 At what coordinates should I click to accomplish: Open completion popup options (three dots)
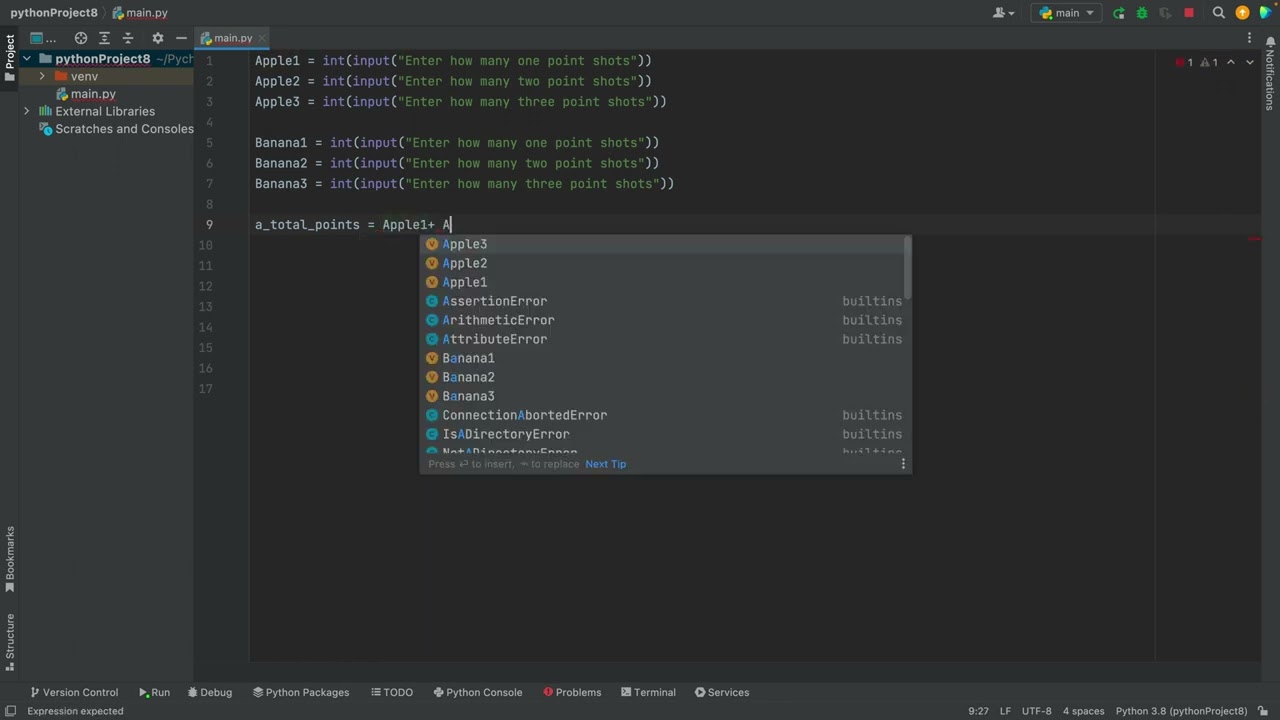(903, 464)
